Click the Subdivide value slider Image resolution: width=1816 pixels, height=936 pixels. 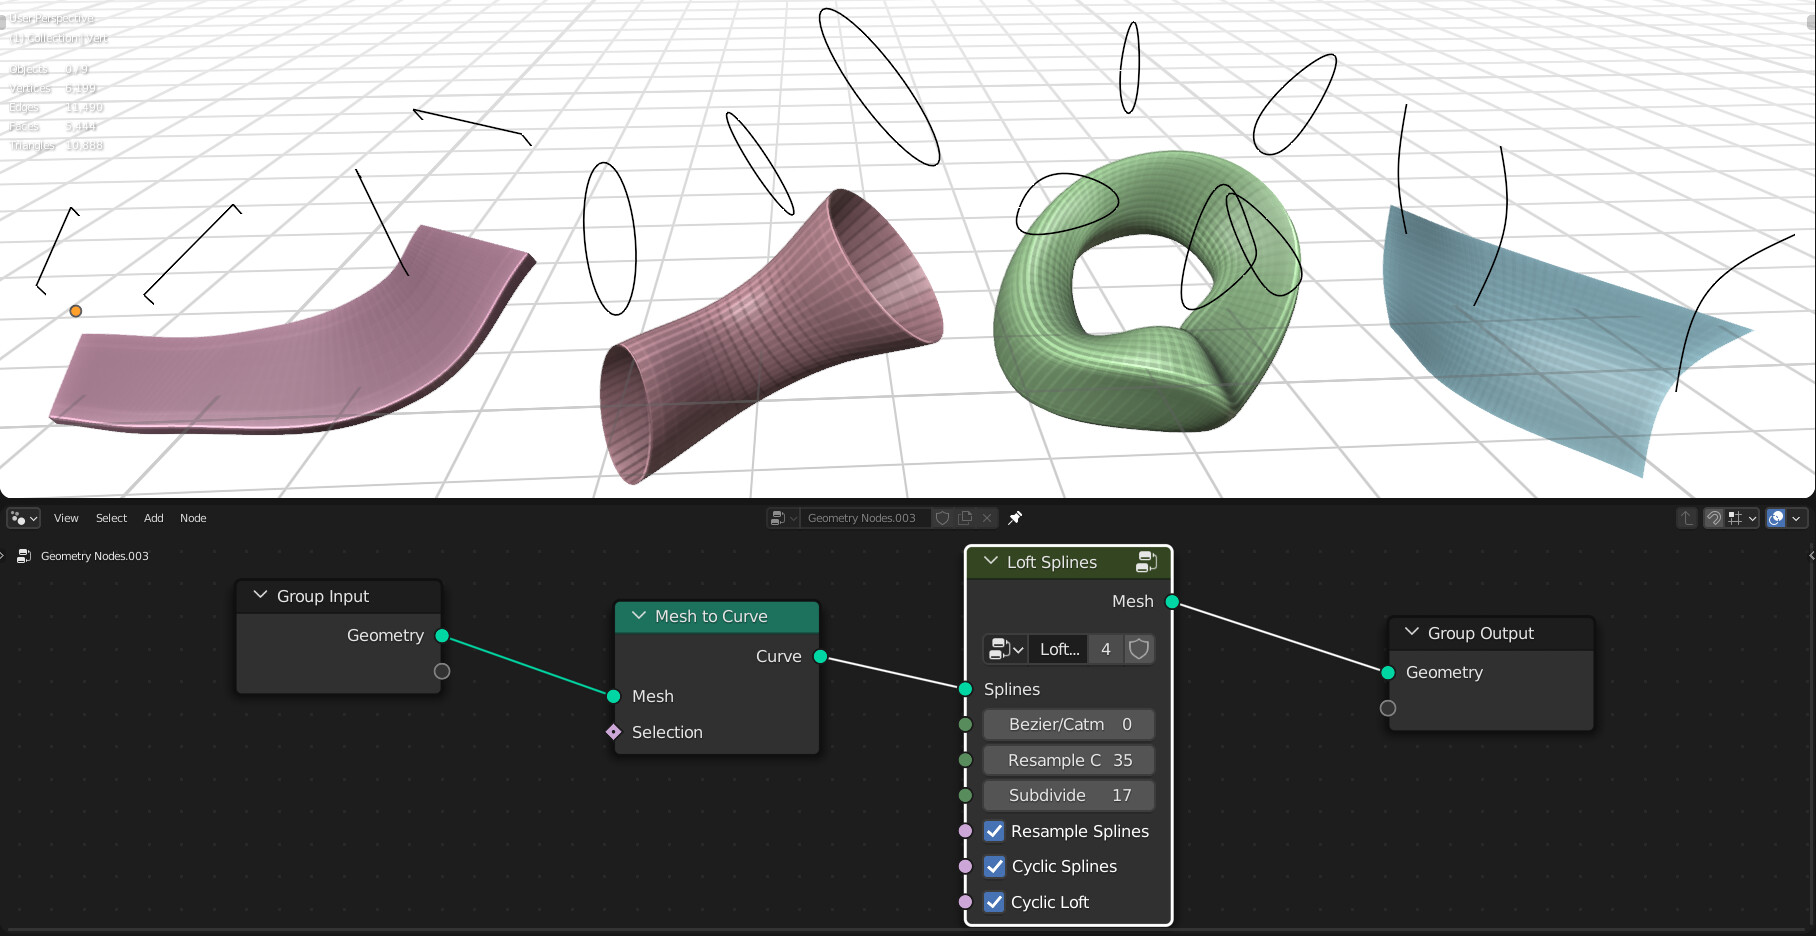[x=1068, y=795]
